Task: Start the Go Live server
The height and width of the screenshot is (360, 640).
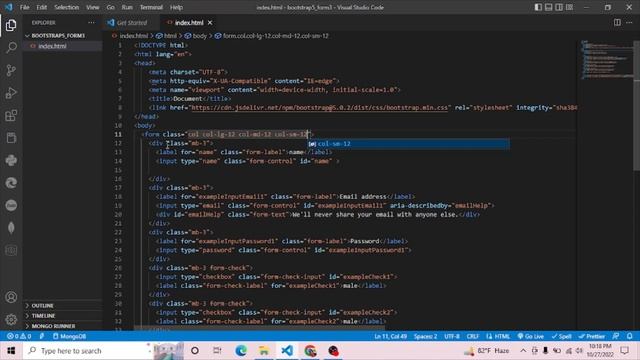Action: click(530, 336)
